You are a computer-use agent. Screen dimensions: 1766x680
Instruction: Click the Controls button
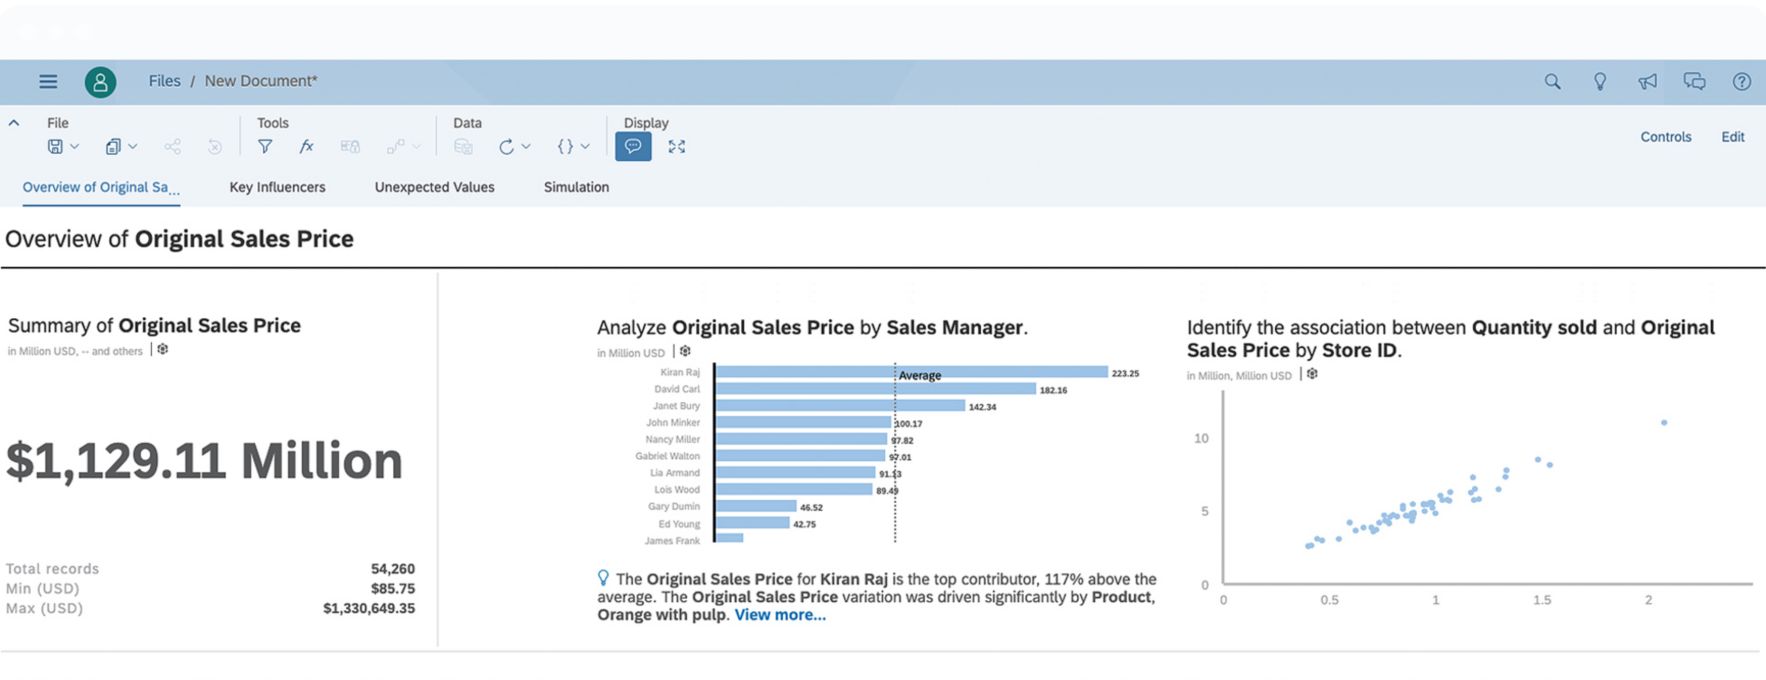(x=1665, y=137)
